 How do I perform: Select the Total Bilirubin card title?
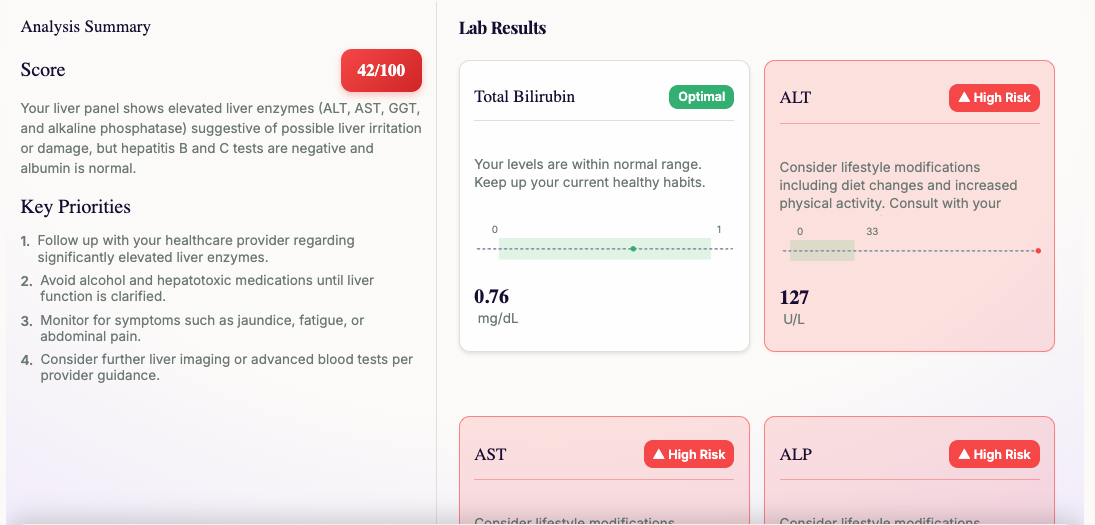pos(524,97)
